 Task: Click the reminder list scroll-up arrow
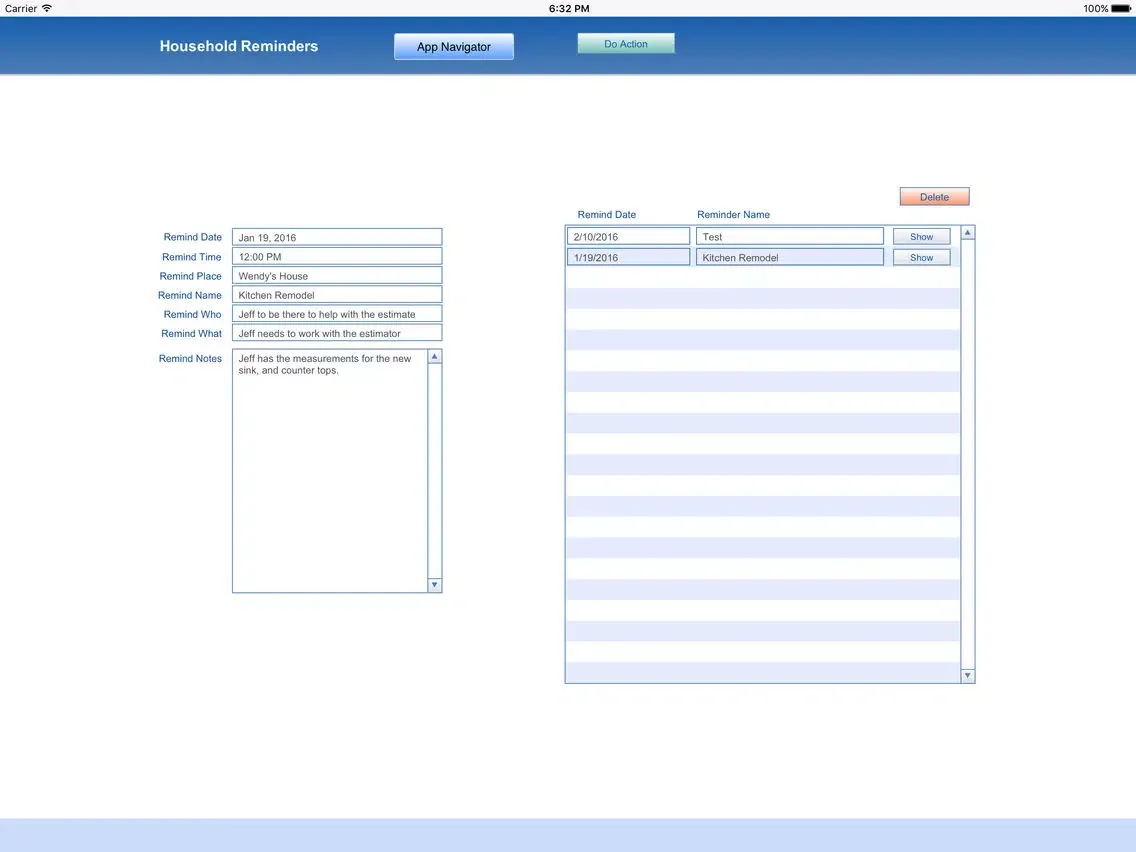coord(967,233)
